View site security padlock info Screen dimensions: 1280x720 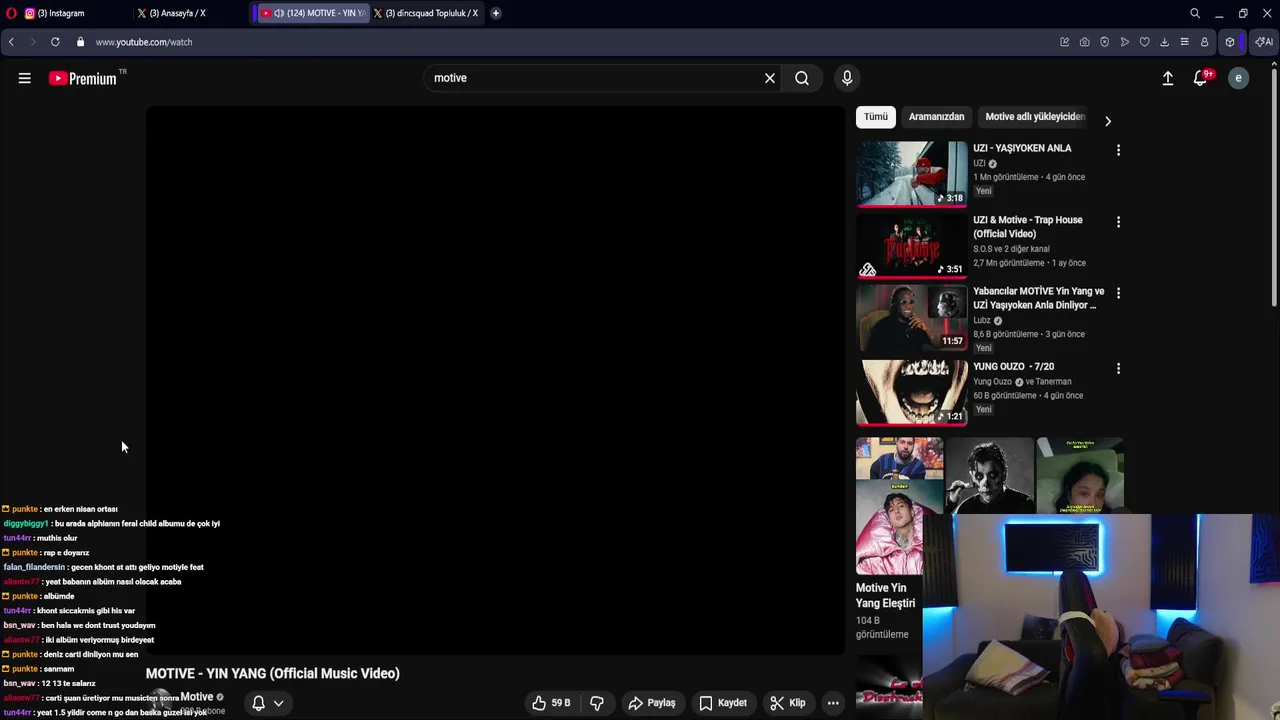click(80, 42)
